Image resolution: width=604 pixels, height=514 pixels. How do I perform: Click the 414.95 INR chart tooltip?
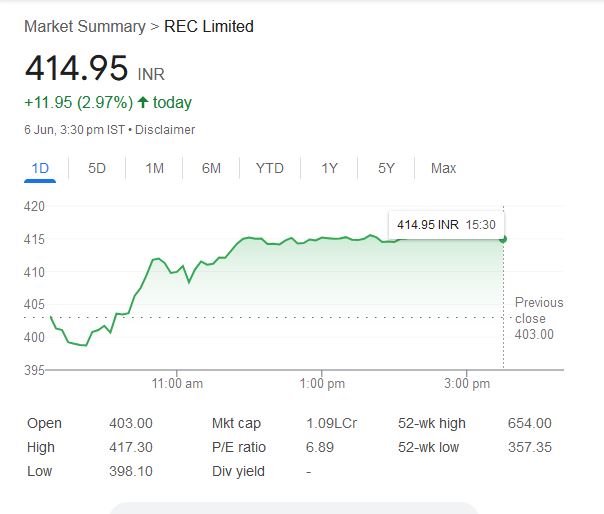(446, 225)
